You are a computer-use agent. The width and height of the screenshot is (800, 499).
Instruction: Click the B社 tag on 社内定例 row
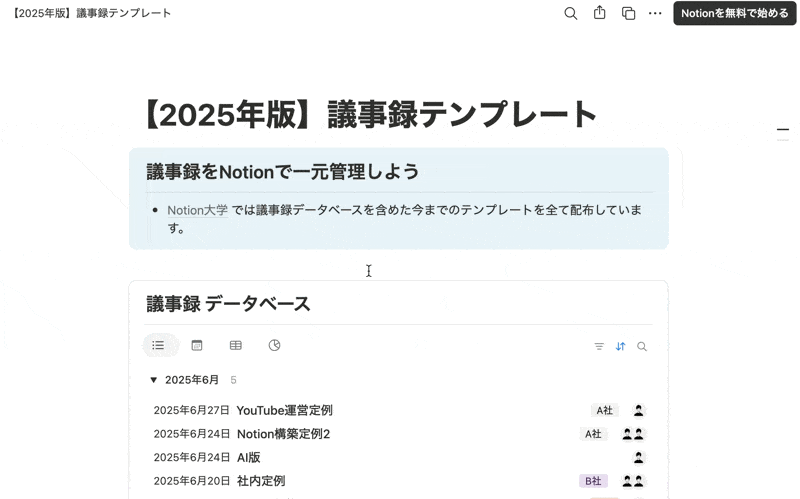coord(593,481)
